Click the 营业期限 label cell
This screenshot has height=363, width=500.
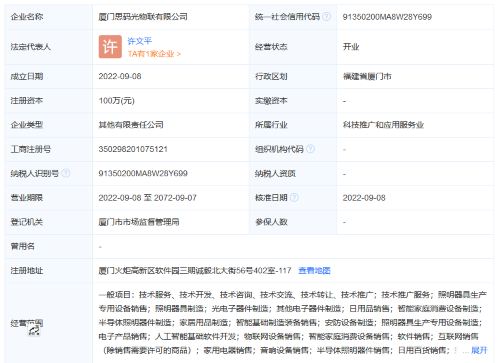click(49, 198)
